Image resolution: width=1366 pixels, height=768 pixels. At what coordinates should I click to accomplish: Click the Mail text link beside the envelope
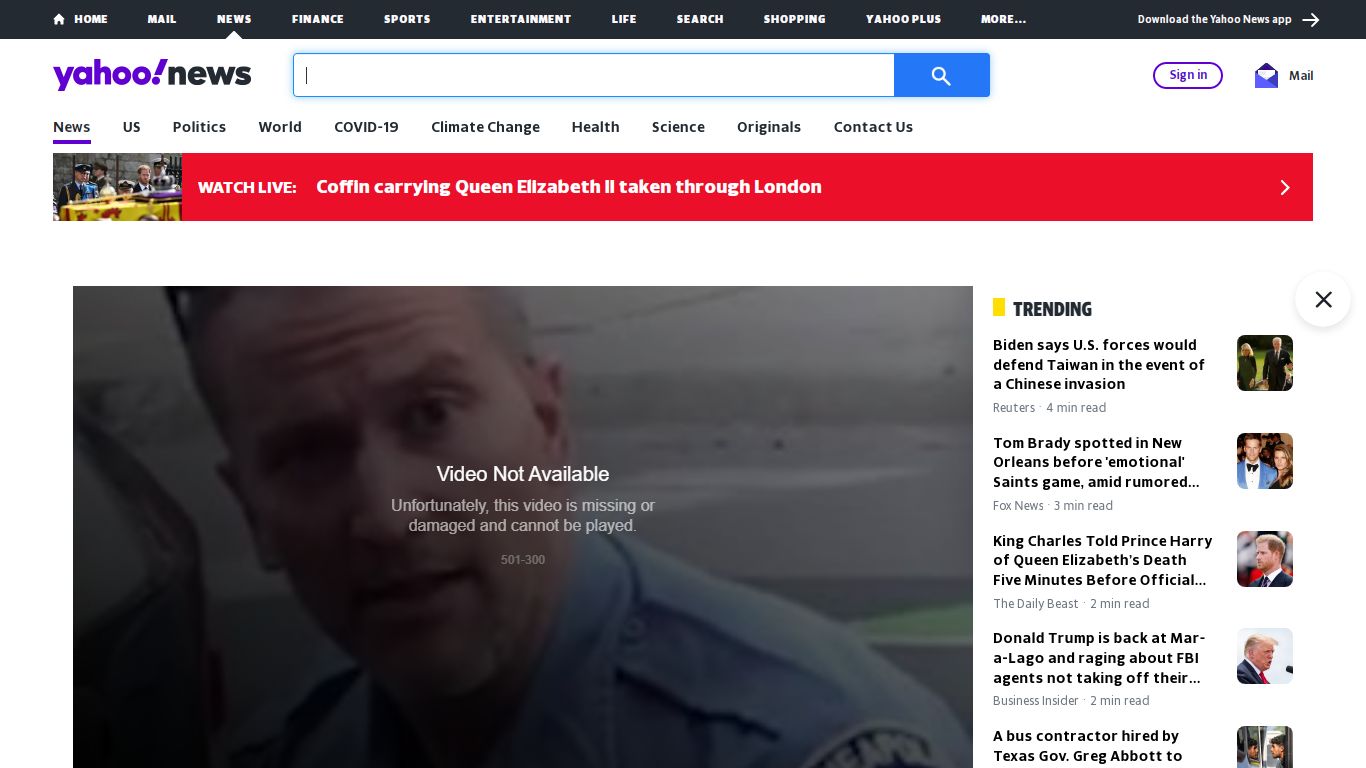tap(1301, 75)
